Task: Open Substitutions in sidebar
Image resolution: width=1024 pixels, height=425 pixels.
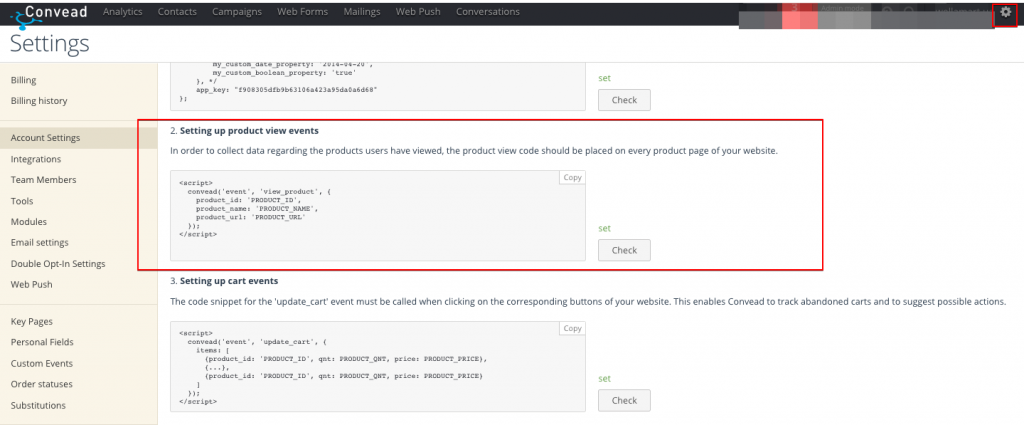Action: [x=38, y=405]
